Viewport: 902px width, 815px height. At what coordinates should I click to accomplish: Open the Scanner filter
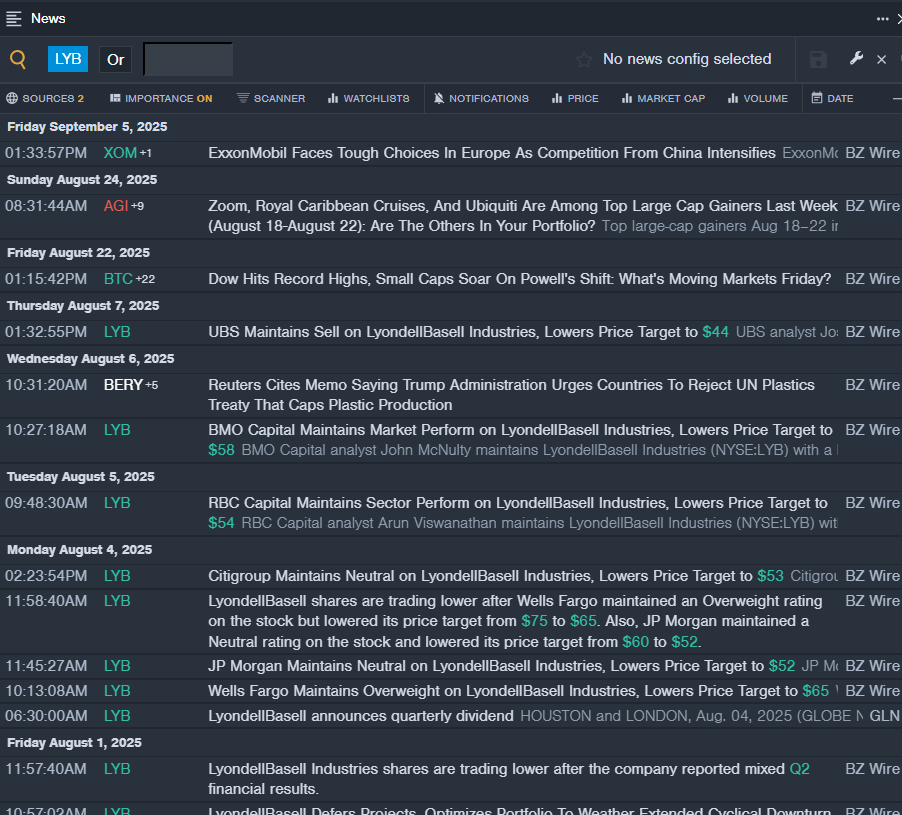coord(271,98)
